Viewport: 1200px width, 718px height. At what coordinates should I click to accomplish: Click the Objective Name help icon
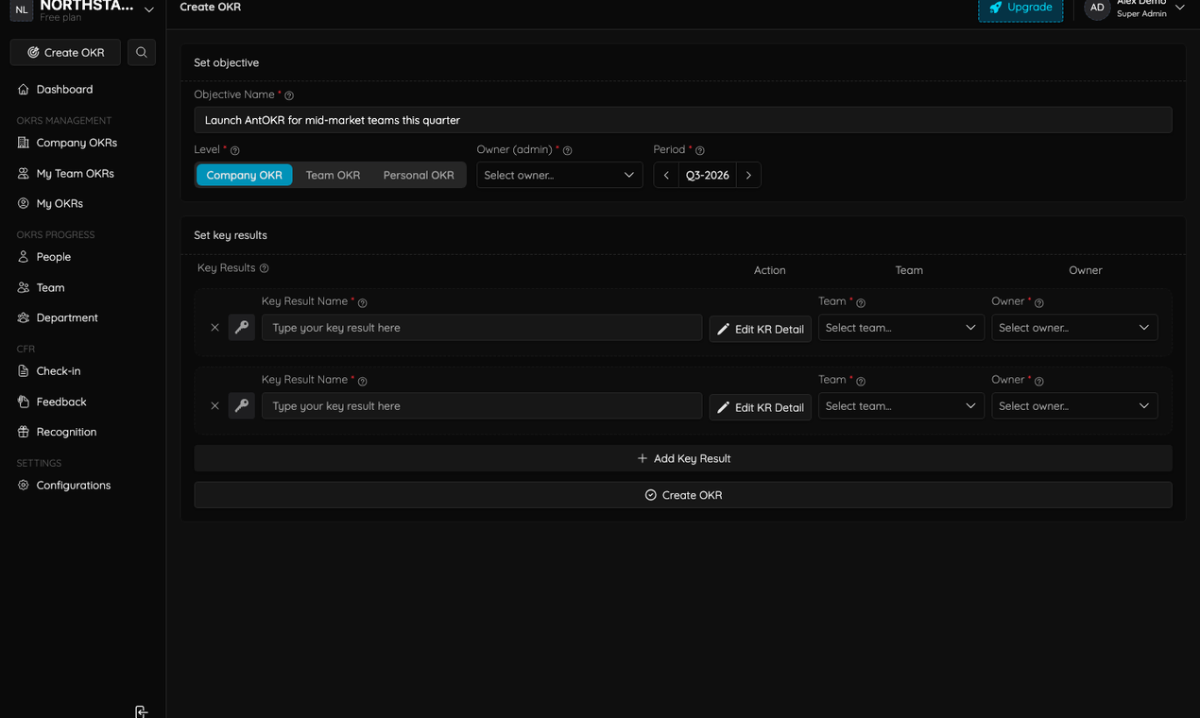pyautogui.click(x=289, y=95)
